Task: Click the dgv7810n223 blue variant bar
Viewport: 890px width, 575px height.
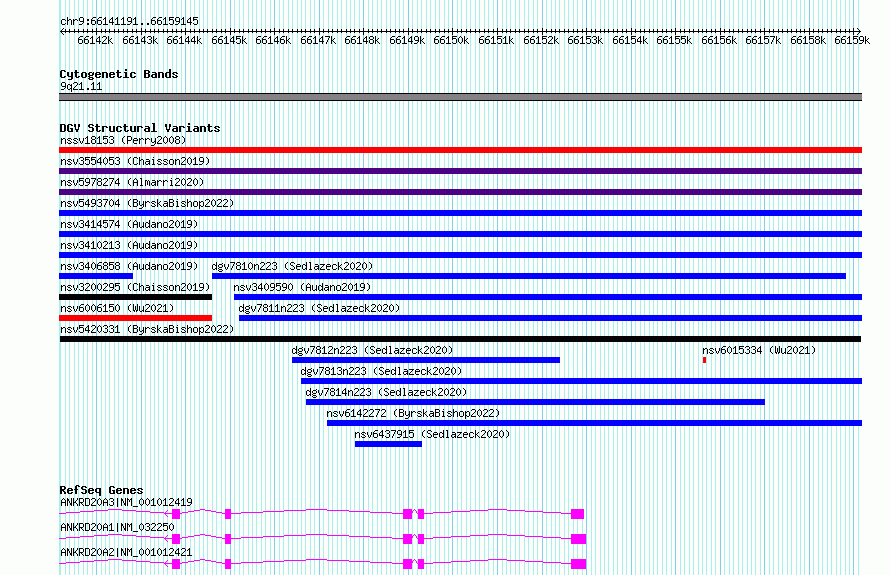Action: [x=529, y=276]
